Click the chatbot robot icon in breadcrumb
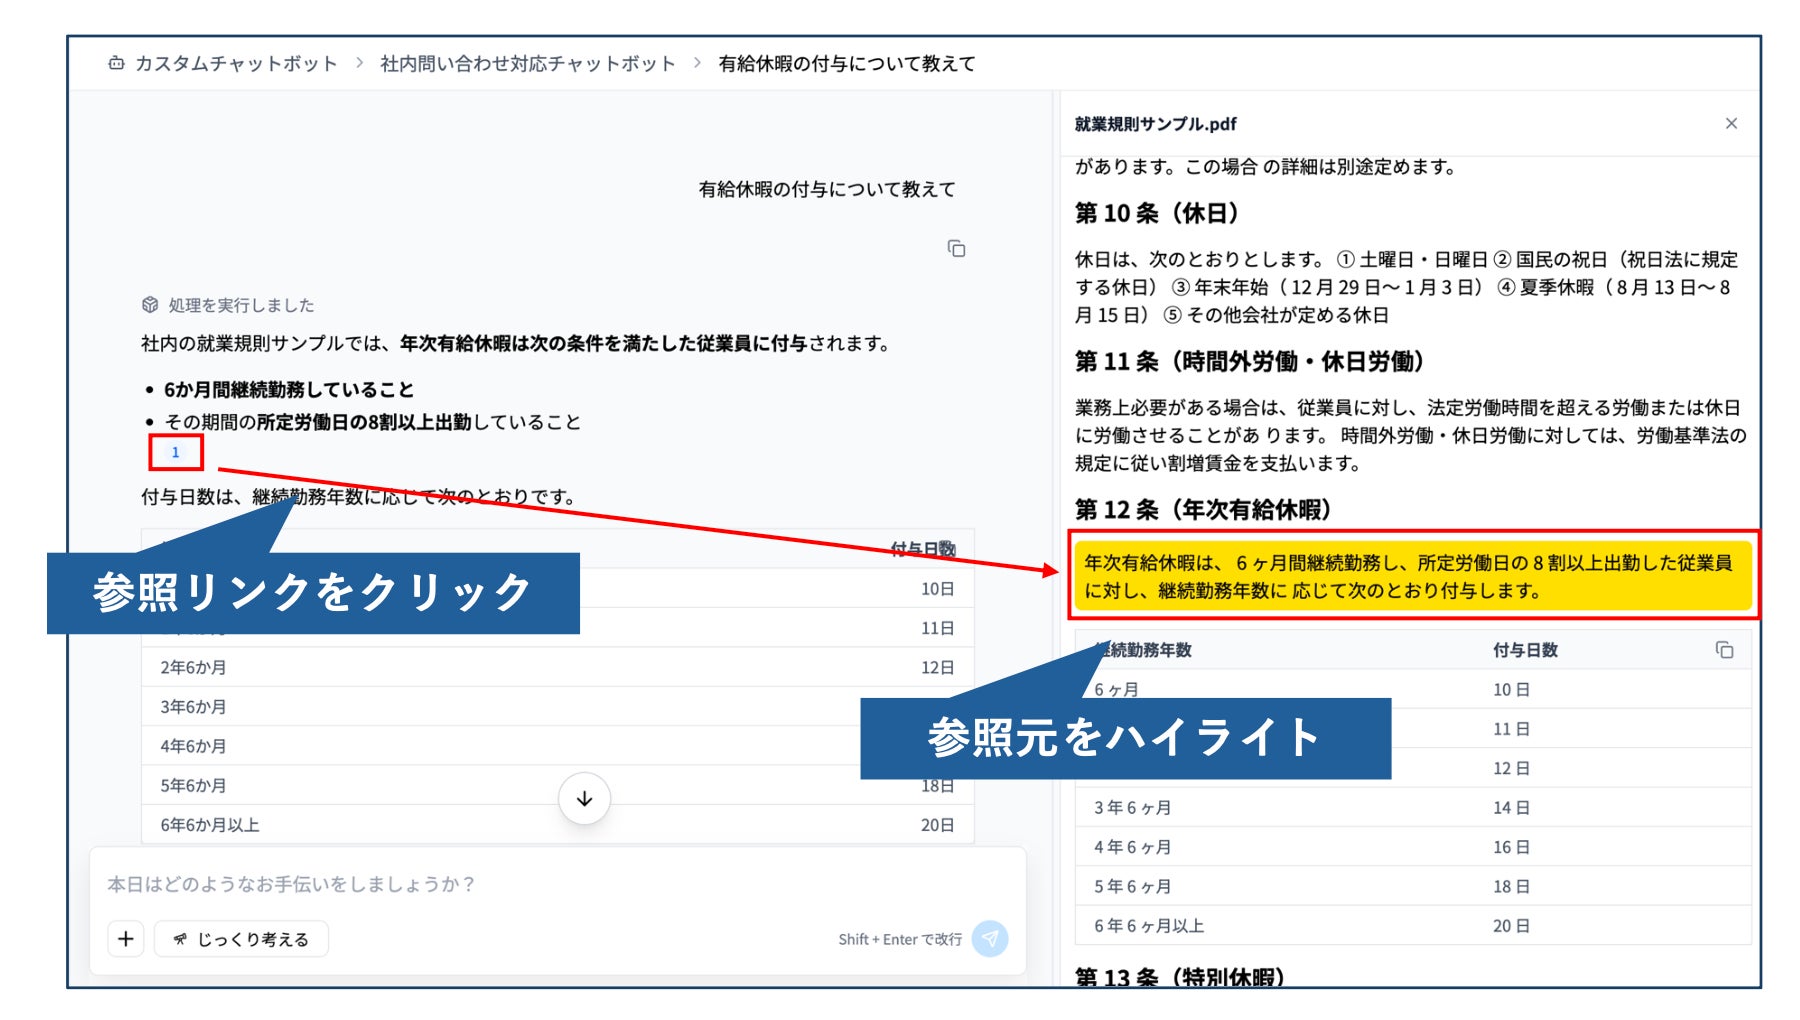Viewport: 1800px width, 1020px height. (116, 63)
